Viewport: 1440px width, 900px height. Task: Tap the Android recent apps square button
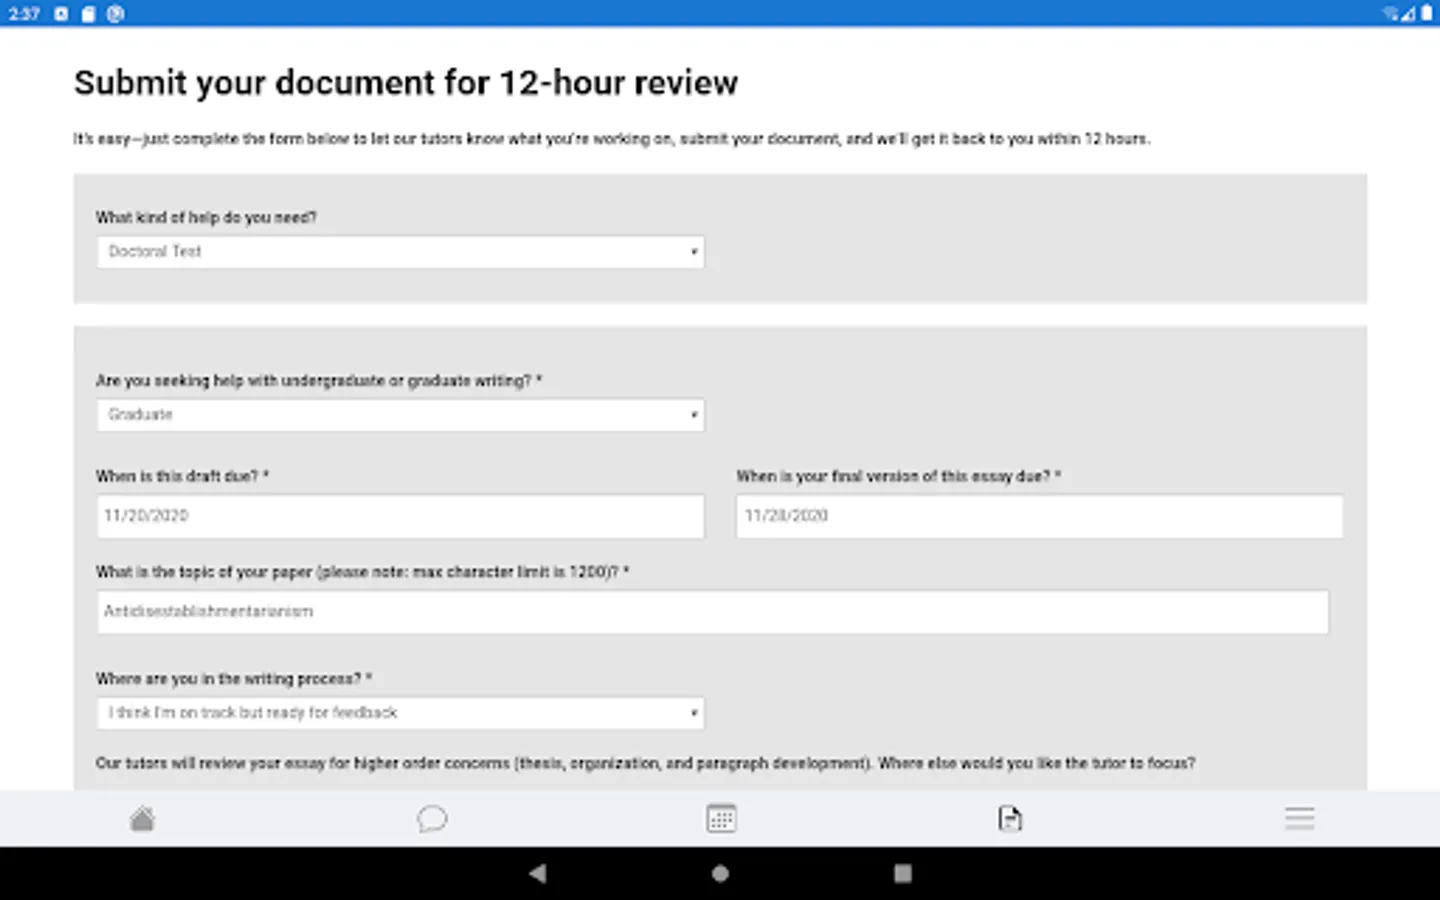click(901, 873)
